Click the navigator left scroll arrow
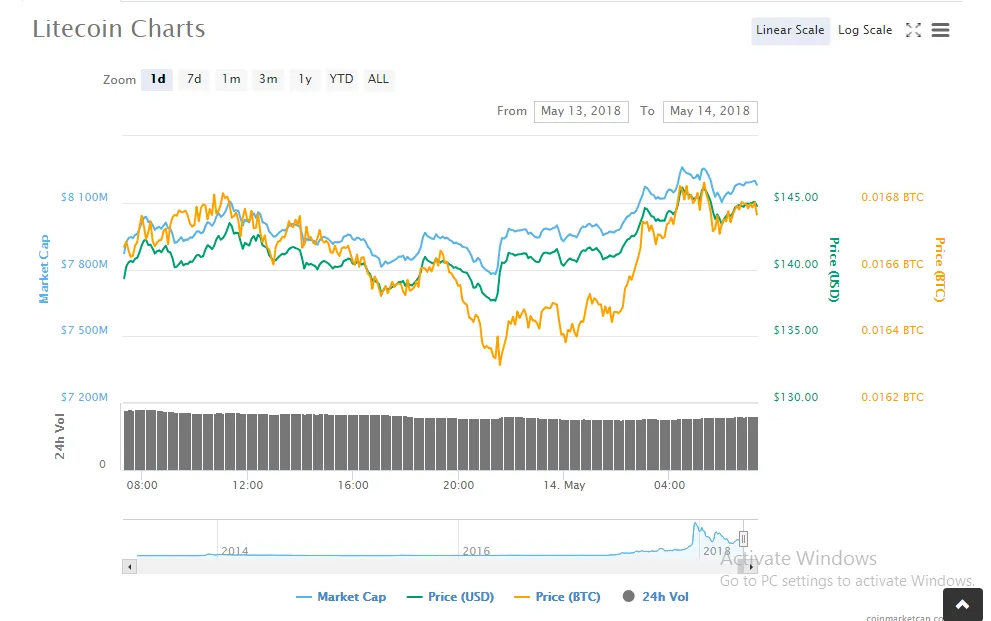The width and height of the screenshot is (991, 621). pos(130,567)
